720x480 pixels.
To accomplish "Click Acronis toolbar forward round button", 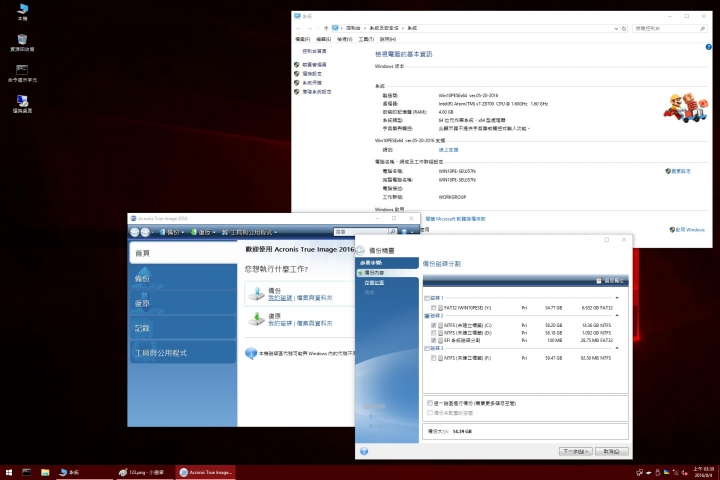I will pos(145,232).
